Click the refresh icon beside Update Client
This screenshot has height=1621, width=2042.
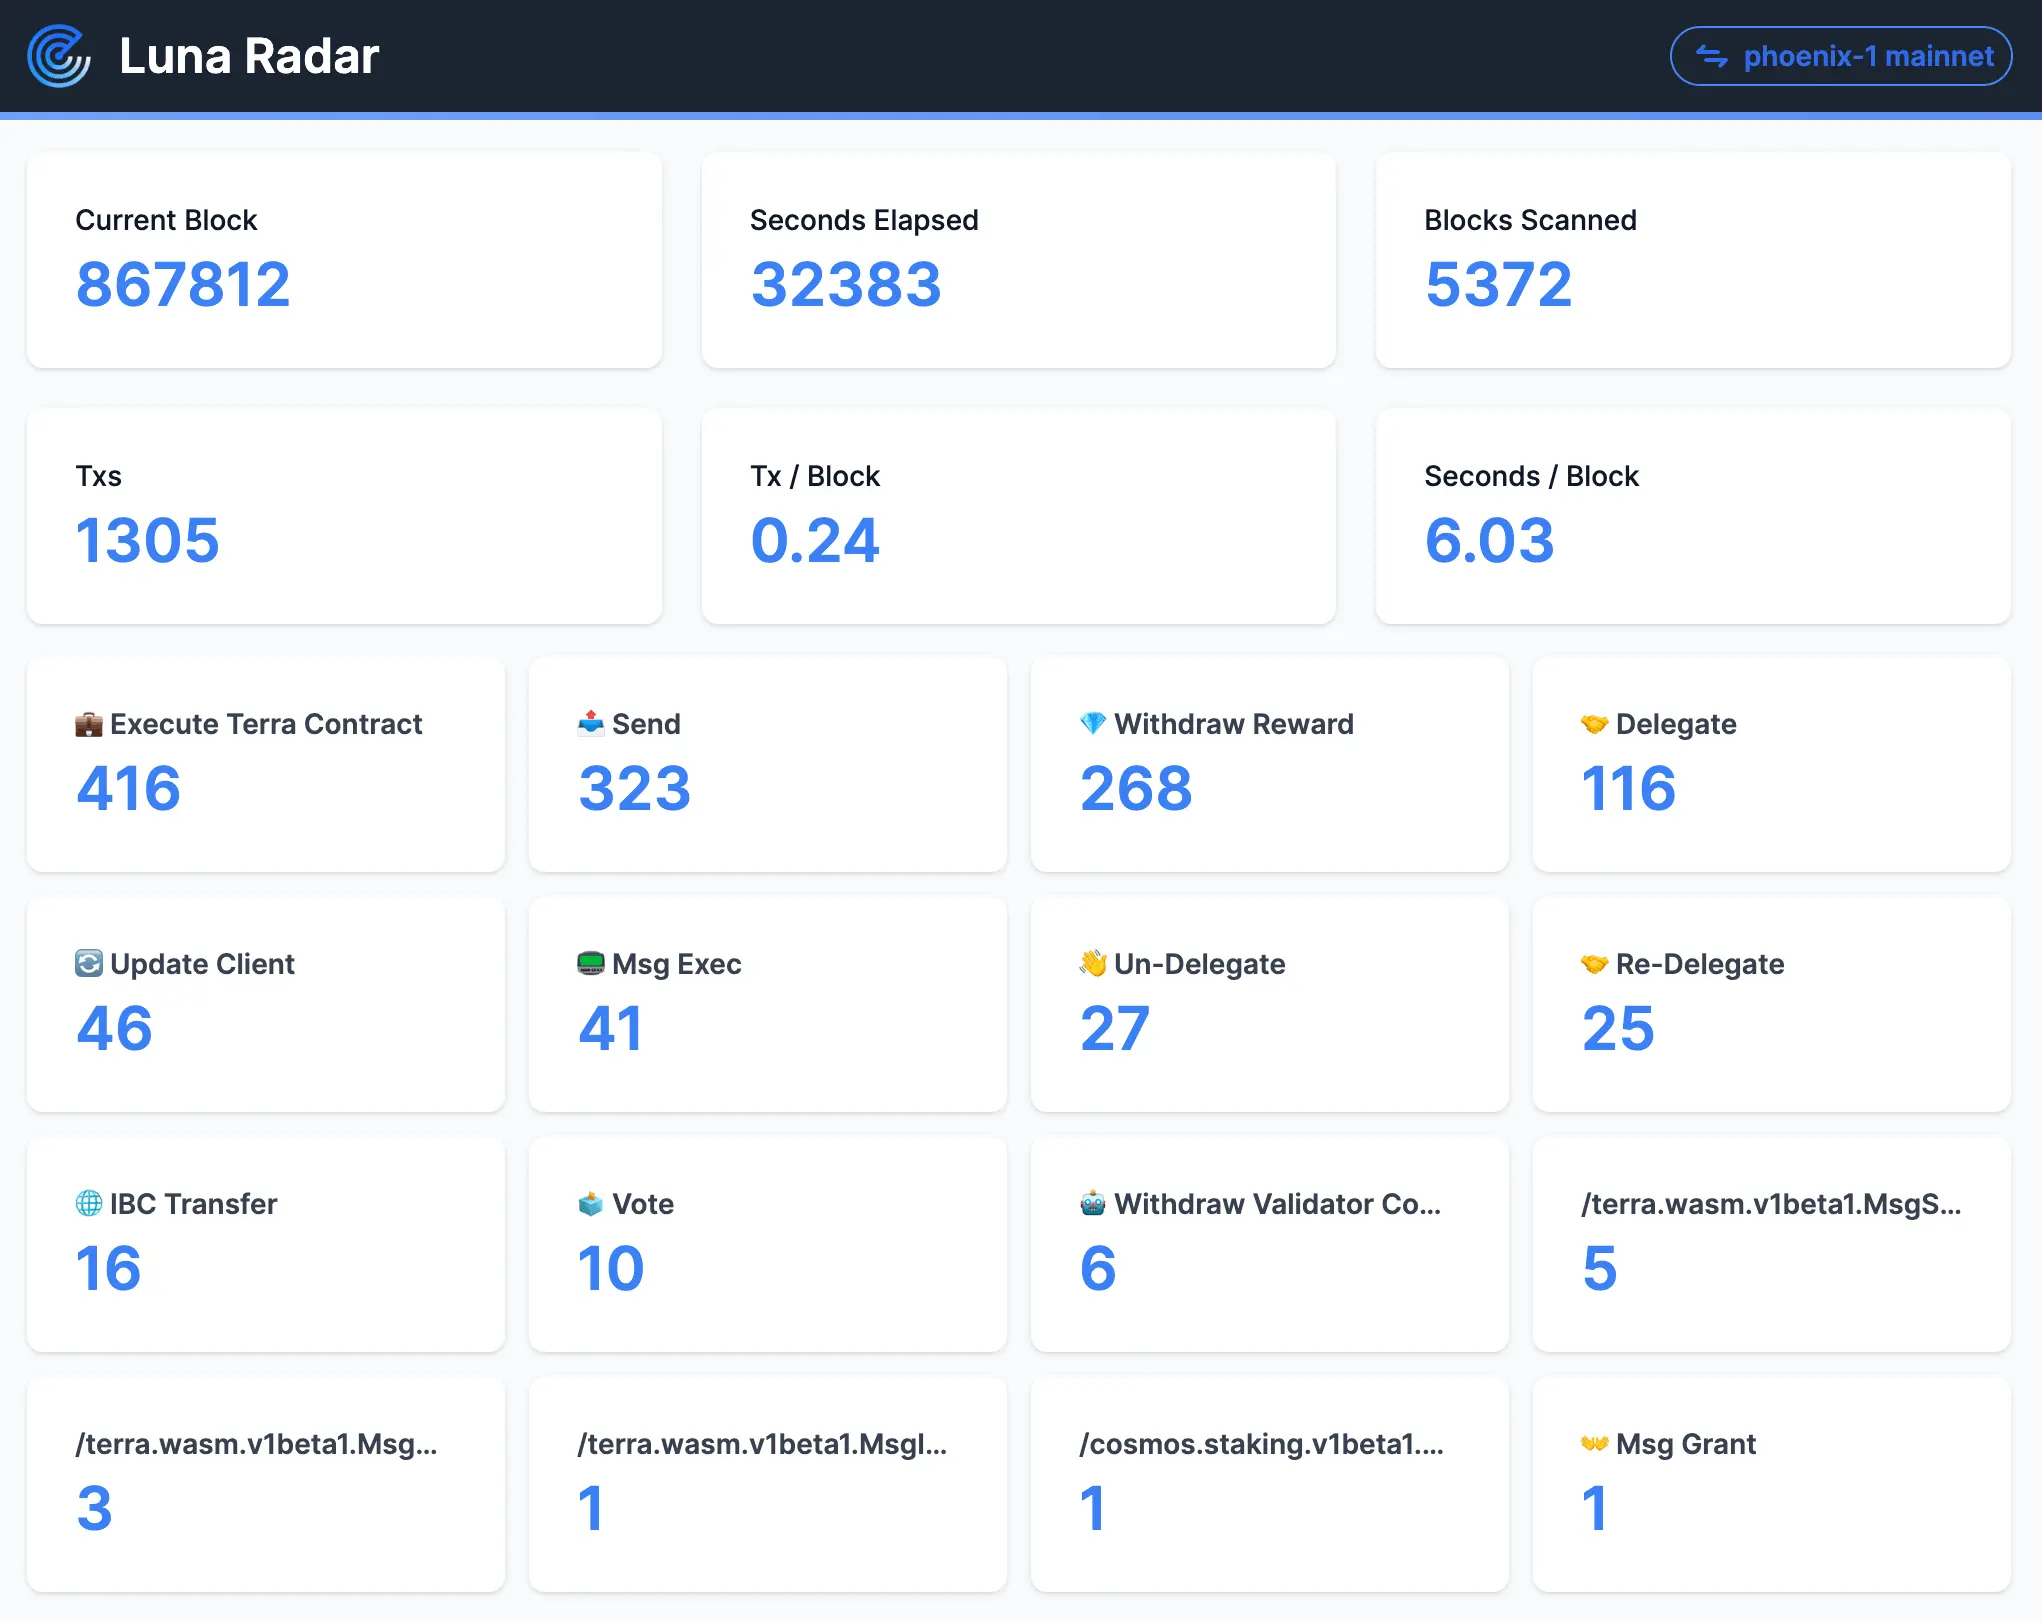pyautogui.click(x=89, y=963)
